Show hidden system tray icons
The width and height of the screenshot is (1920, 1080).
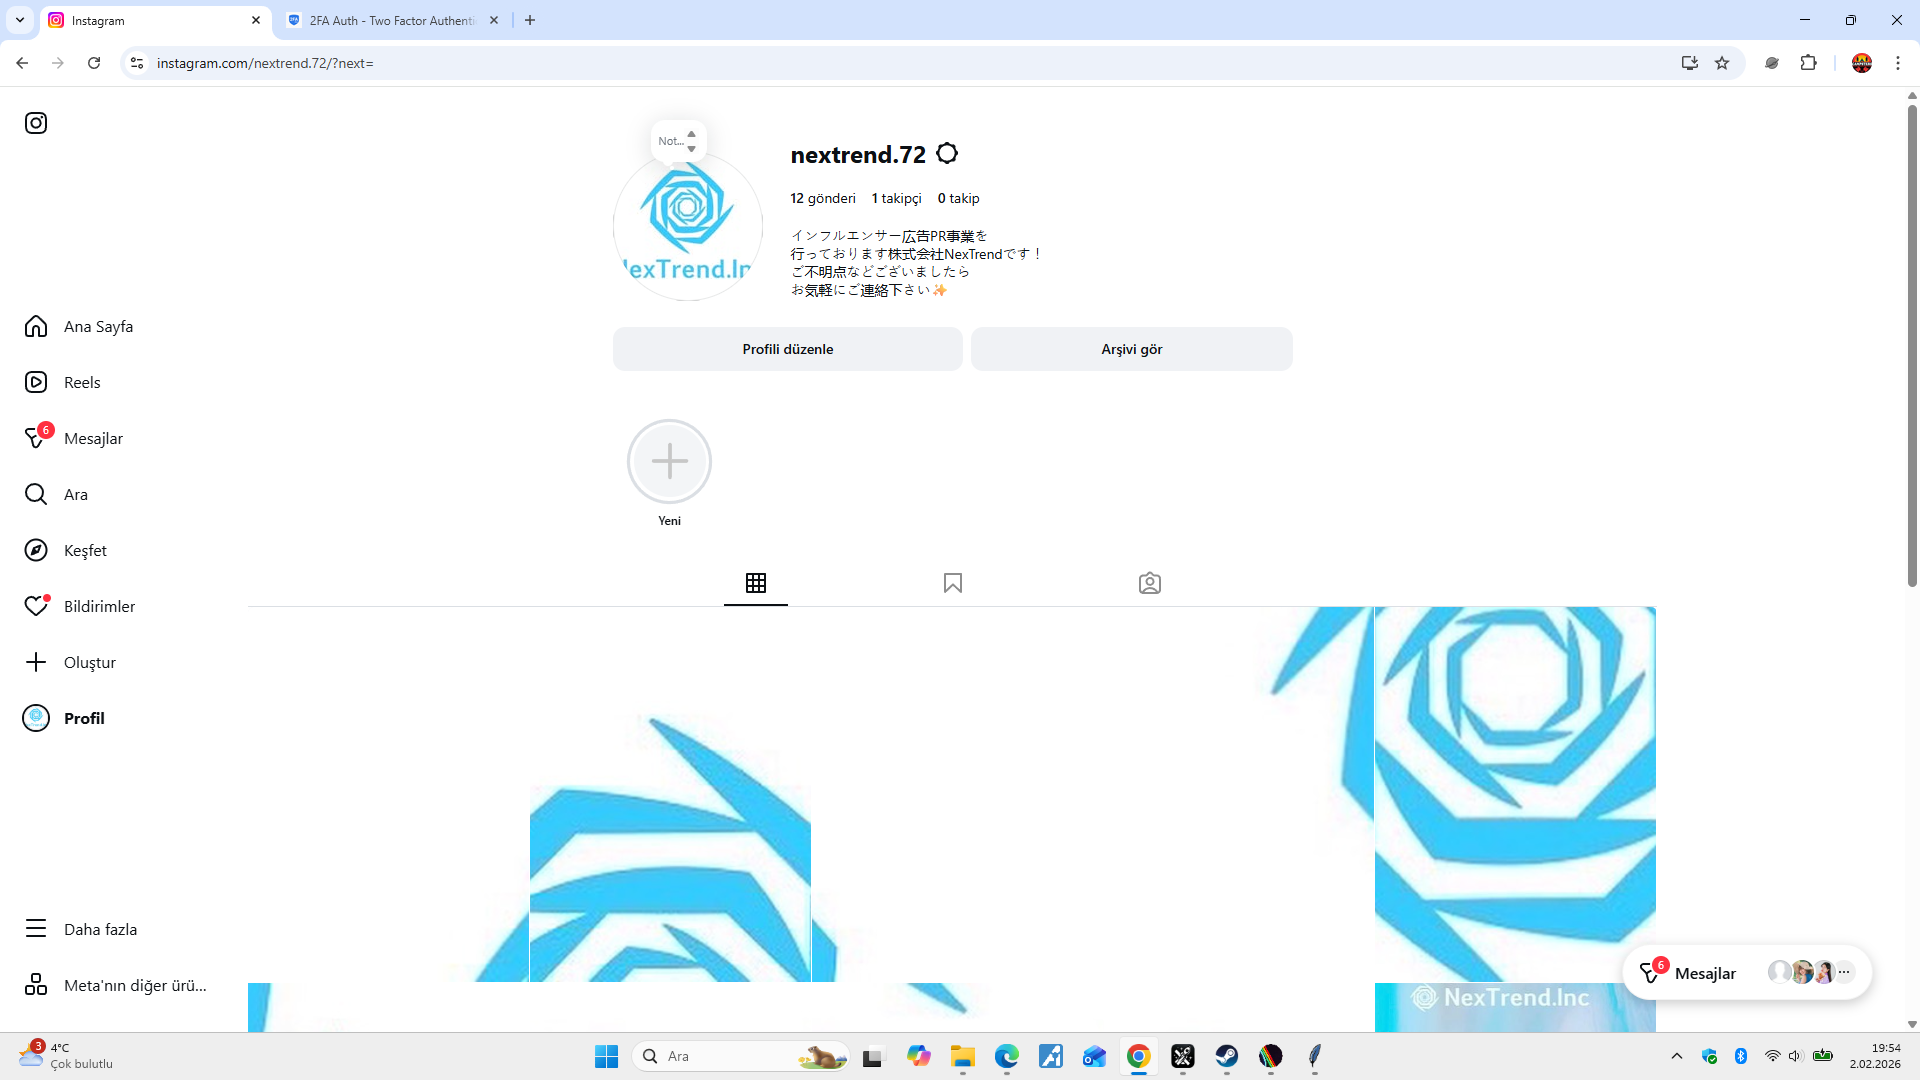click(x=1677, y=1056)
